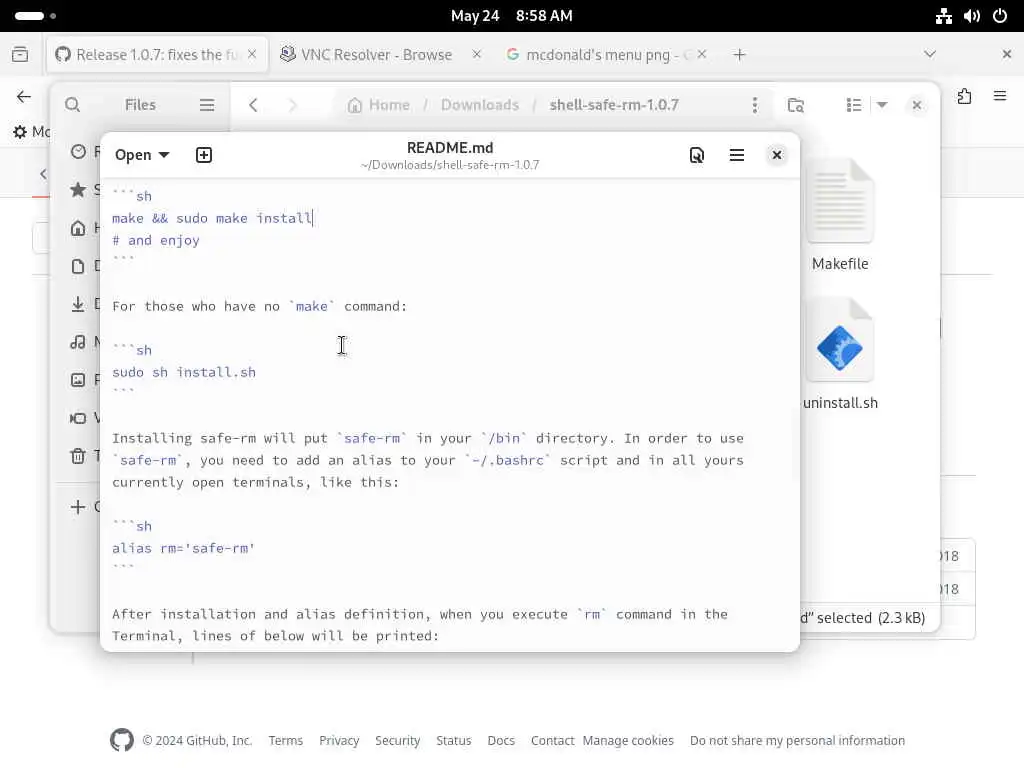Image resolution: width=1024 pixels, height=768 pixels.
Task: Close the Files window
Action: [x=917, y=105]
